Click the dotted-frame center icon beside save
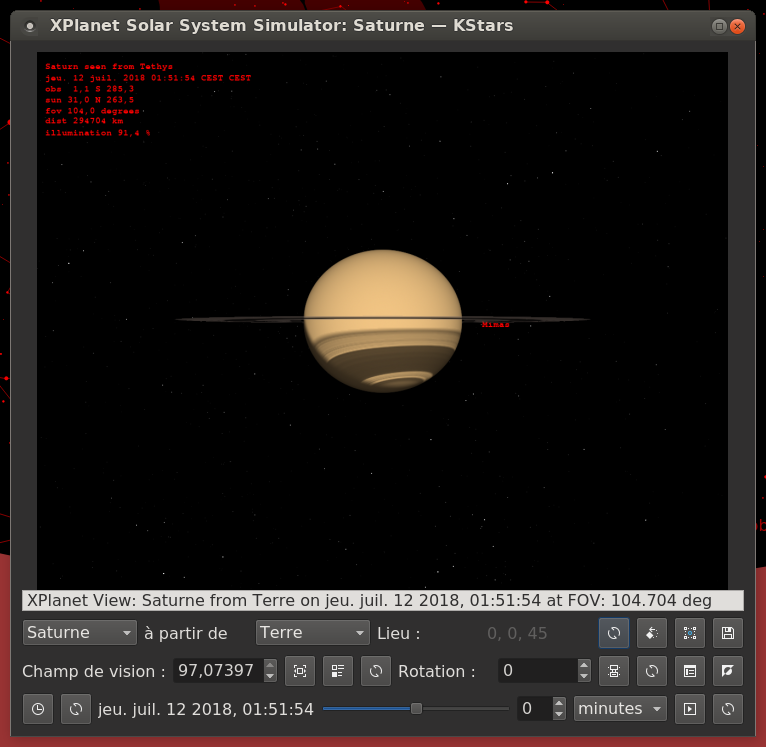The width and height of the screenshot is (766, 747). pyautogui.click(x=690, y=633)
